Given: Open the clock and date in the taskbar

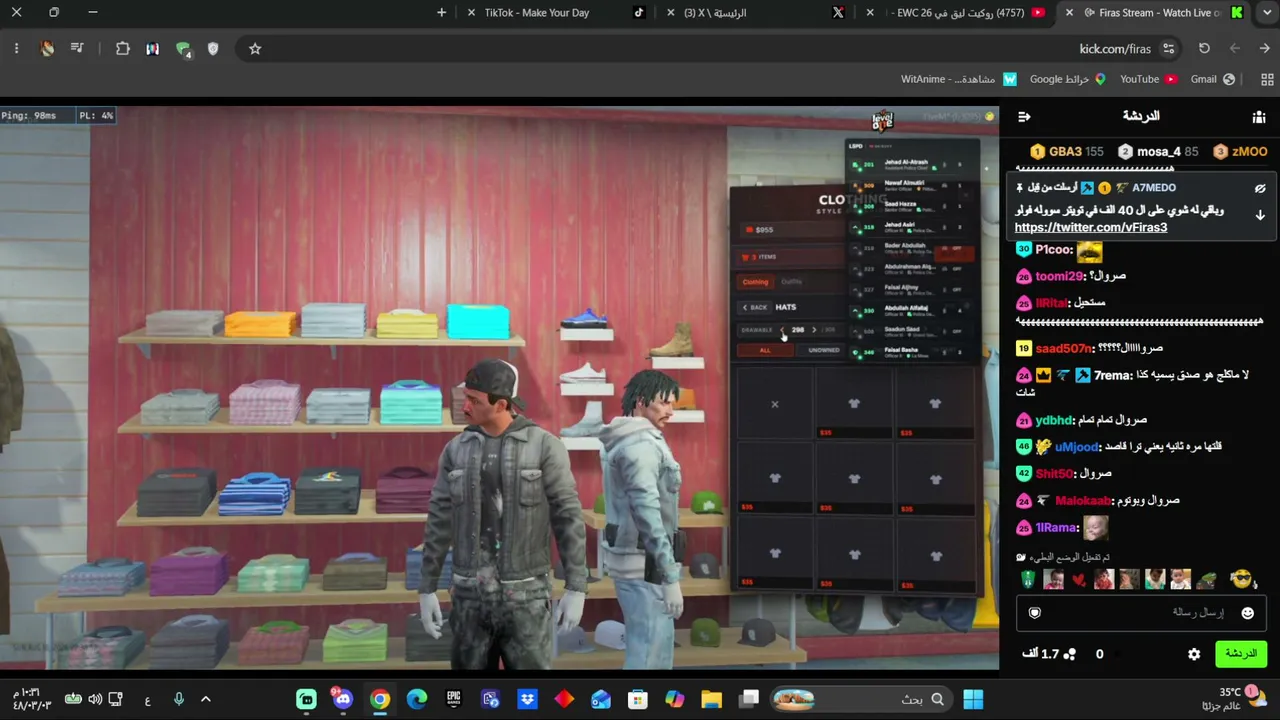Looking at the screenshot, I should pos(31,699).
